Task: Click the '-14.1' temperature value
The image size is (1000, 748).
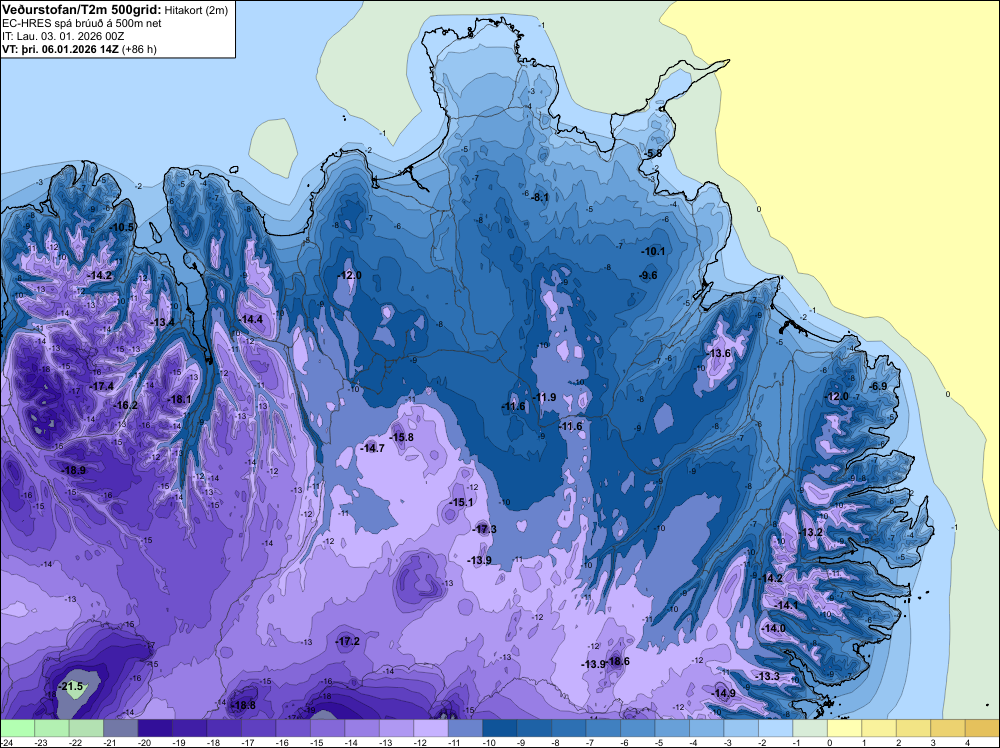Action: click(x=786, y=605)
